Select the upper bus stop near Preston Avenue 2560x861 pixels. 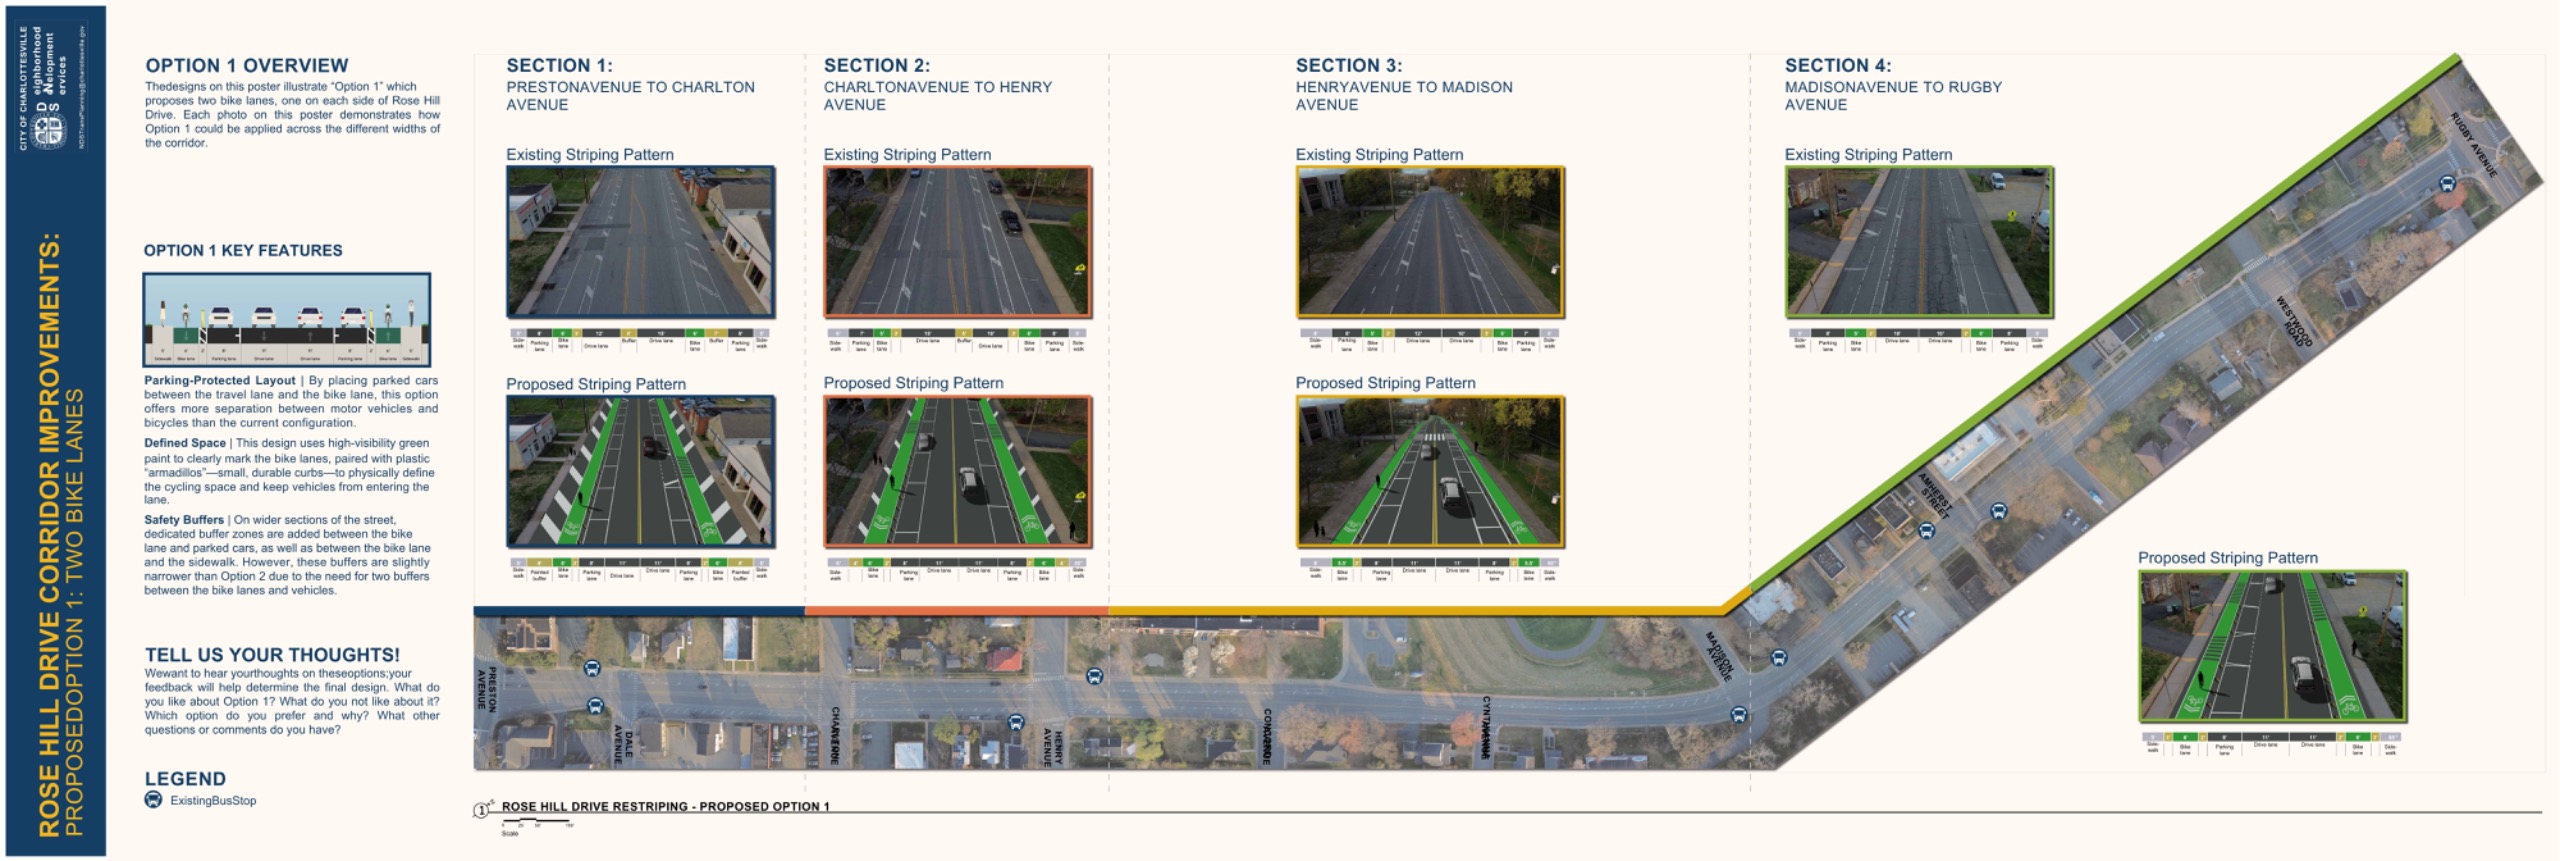point(591,669)
